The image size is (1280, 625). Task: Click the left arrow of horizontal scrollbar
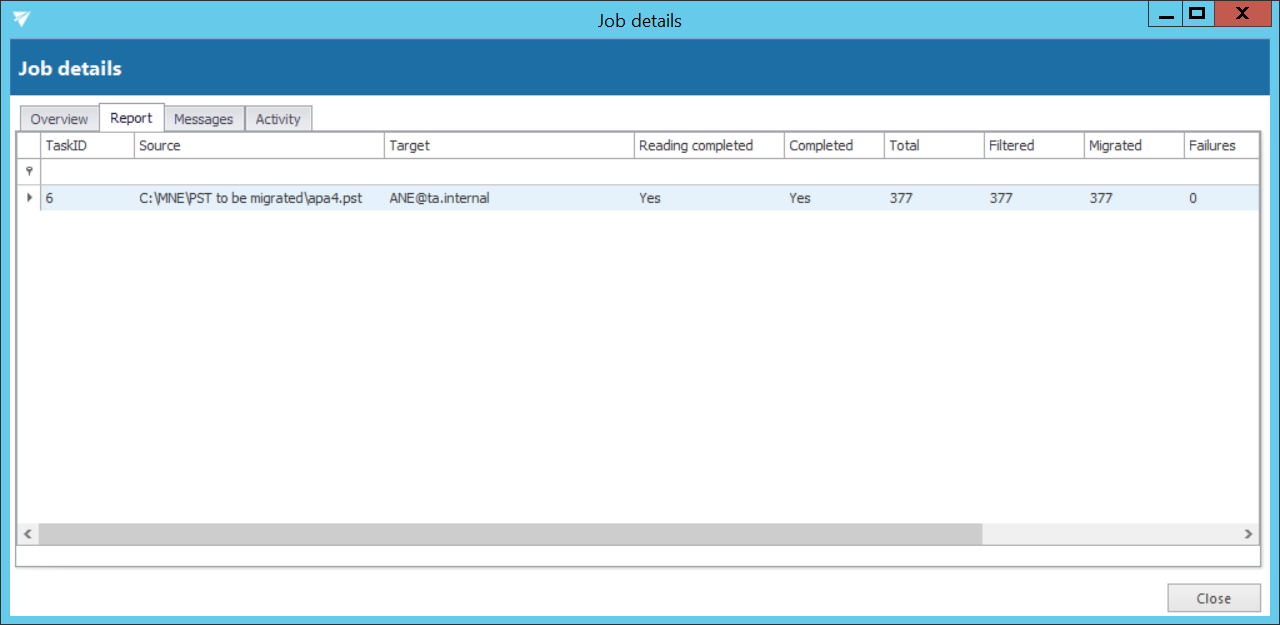tap(28, 535)
